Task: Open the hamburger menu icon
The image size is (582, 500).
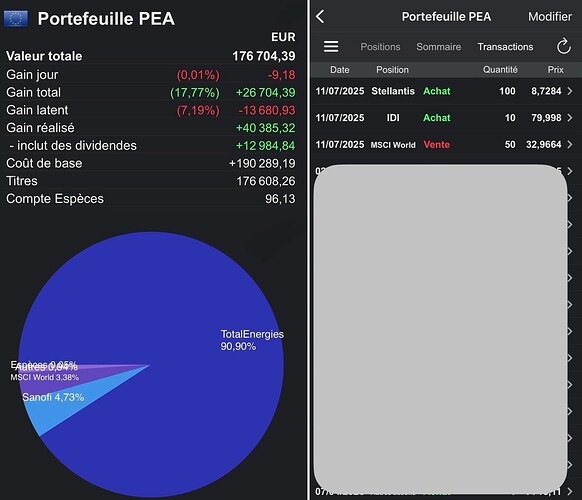Action: tap(331, 47)
